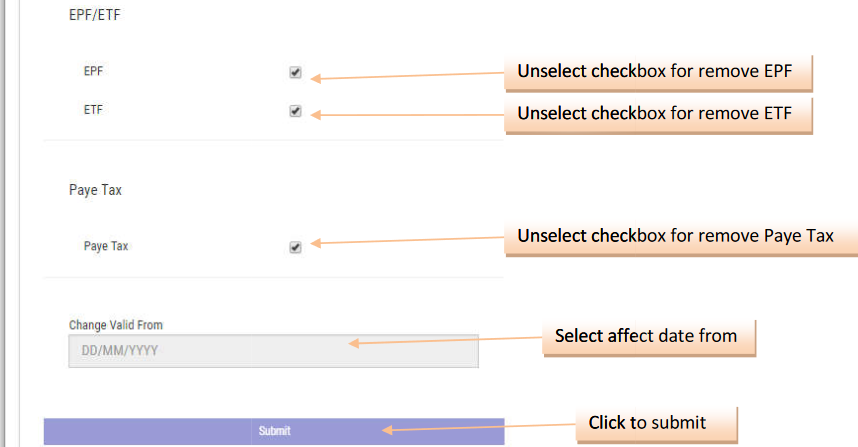Click the 'Select affect date from' callout
The height and width of the screenshot is (447, 858).
(646, 336)
